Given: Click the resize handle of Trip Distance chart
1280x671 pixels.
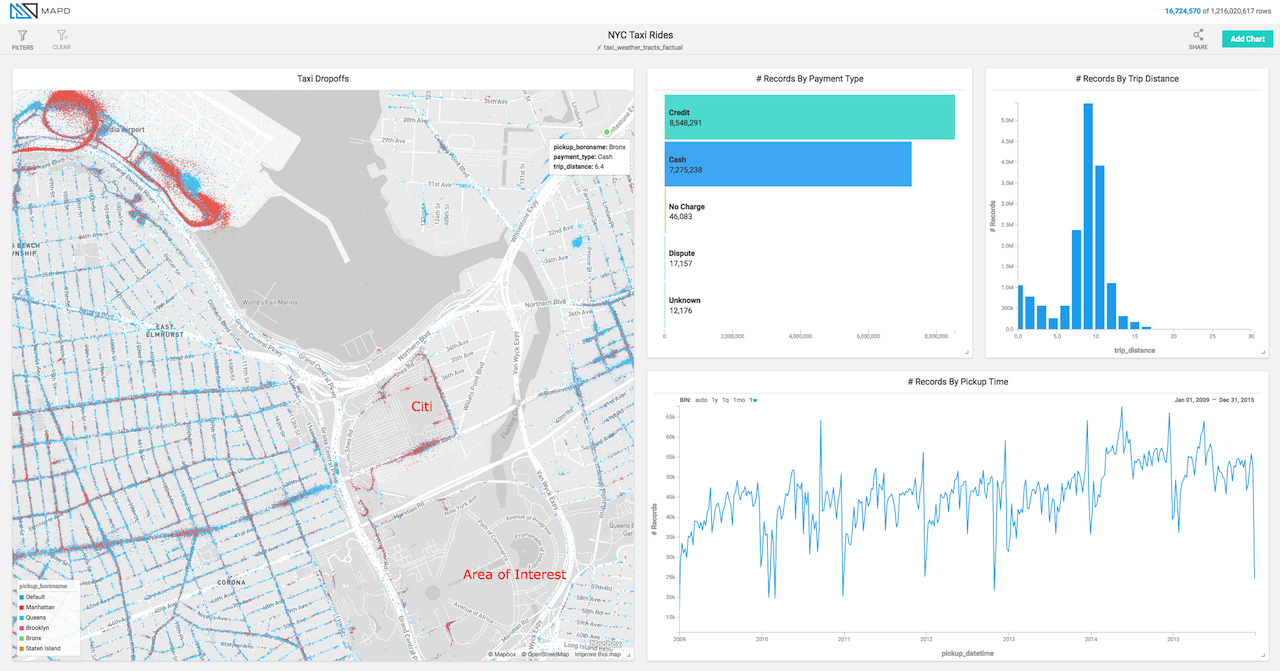Looking at the screenshot, I should pyautogui.click(x=1263, y=352).
